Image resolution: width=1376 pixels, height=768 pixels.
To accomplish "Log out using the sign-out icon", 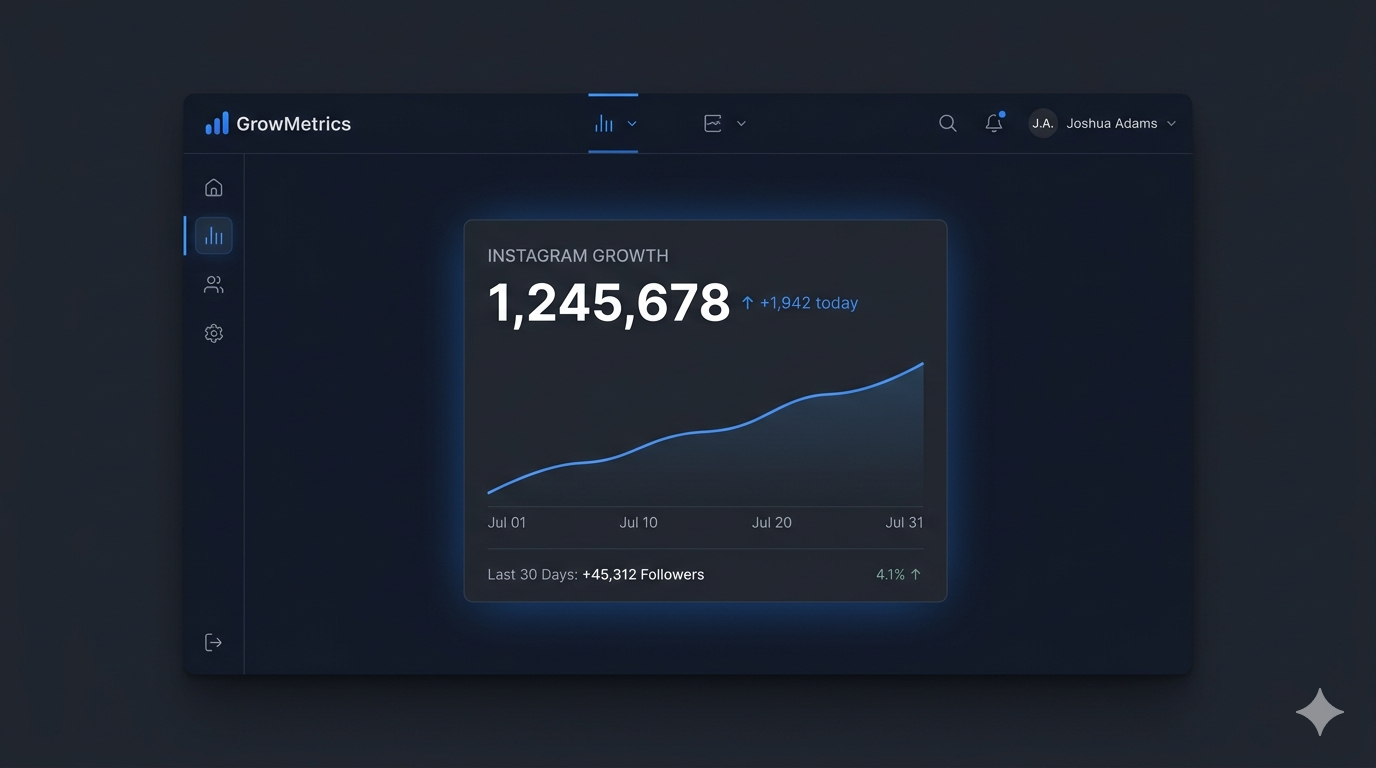I will tap(213, 641).
